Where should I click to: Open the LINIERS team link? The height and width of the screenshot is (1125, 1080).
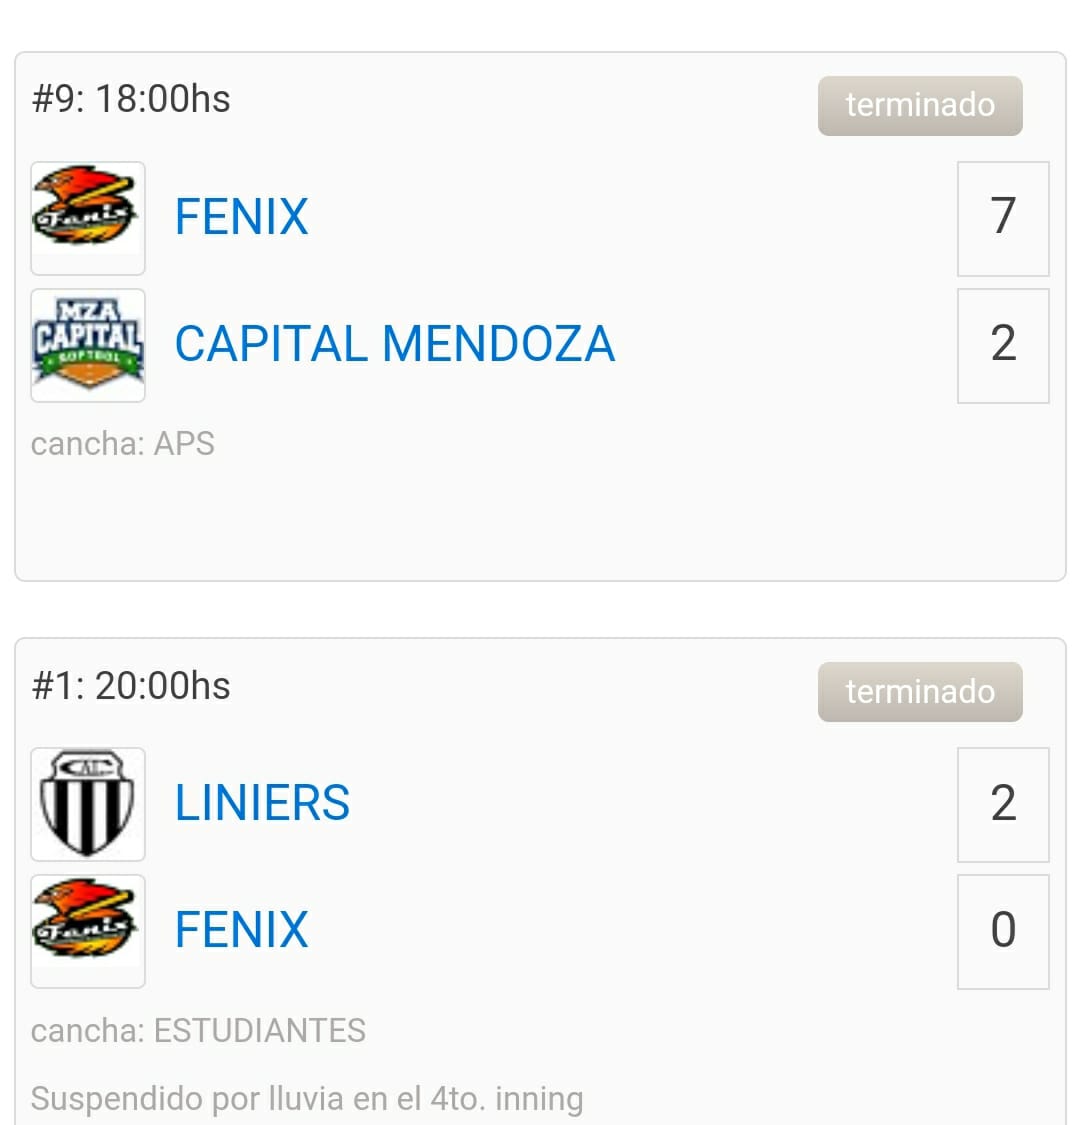(x=262, y=803)
